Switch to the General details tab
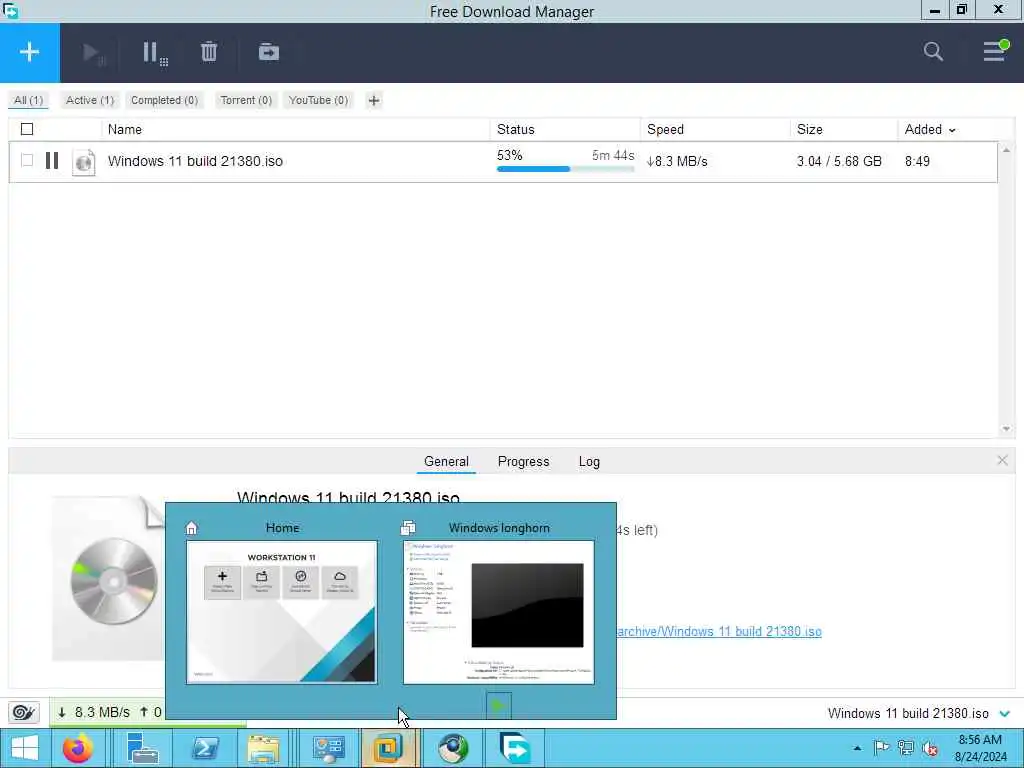Image resolution: width=1024 pixels, height=768 pixels. pyautogui.click(x=446, y=461)
